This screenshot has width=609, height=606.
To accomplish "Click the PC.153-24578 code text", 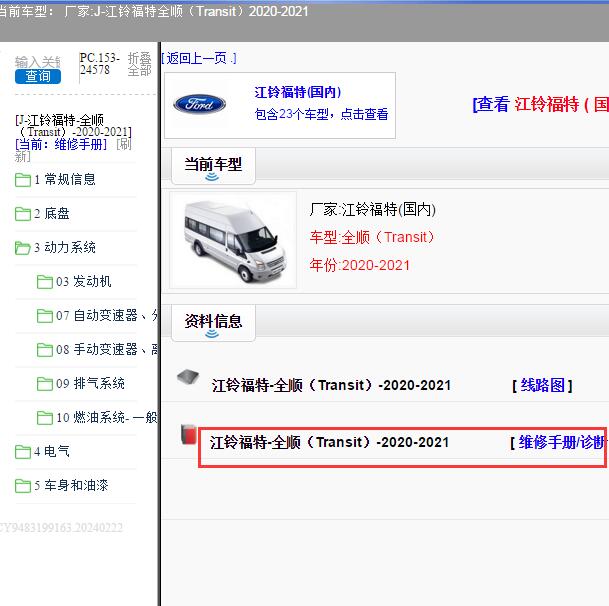I will click(x=100, y=64).
